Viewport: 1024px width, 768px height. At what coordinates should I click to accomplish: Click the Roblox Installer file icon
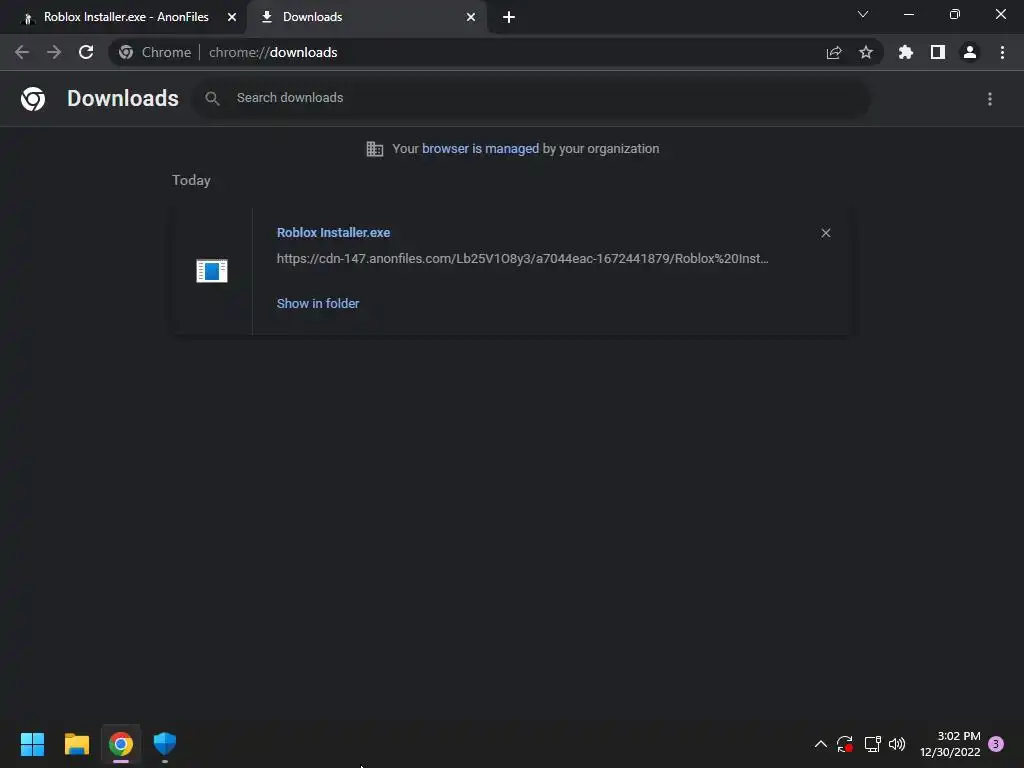point(212,271)
